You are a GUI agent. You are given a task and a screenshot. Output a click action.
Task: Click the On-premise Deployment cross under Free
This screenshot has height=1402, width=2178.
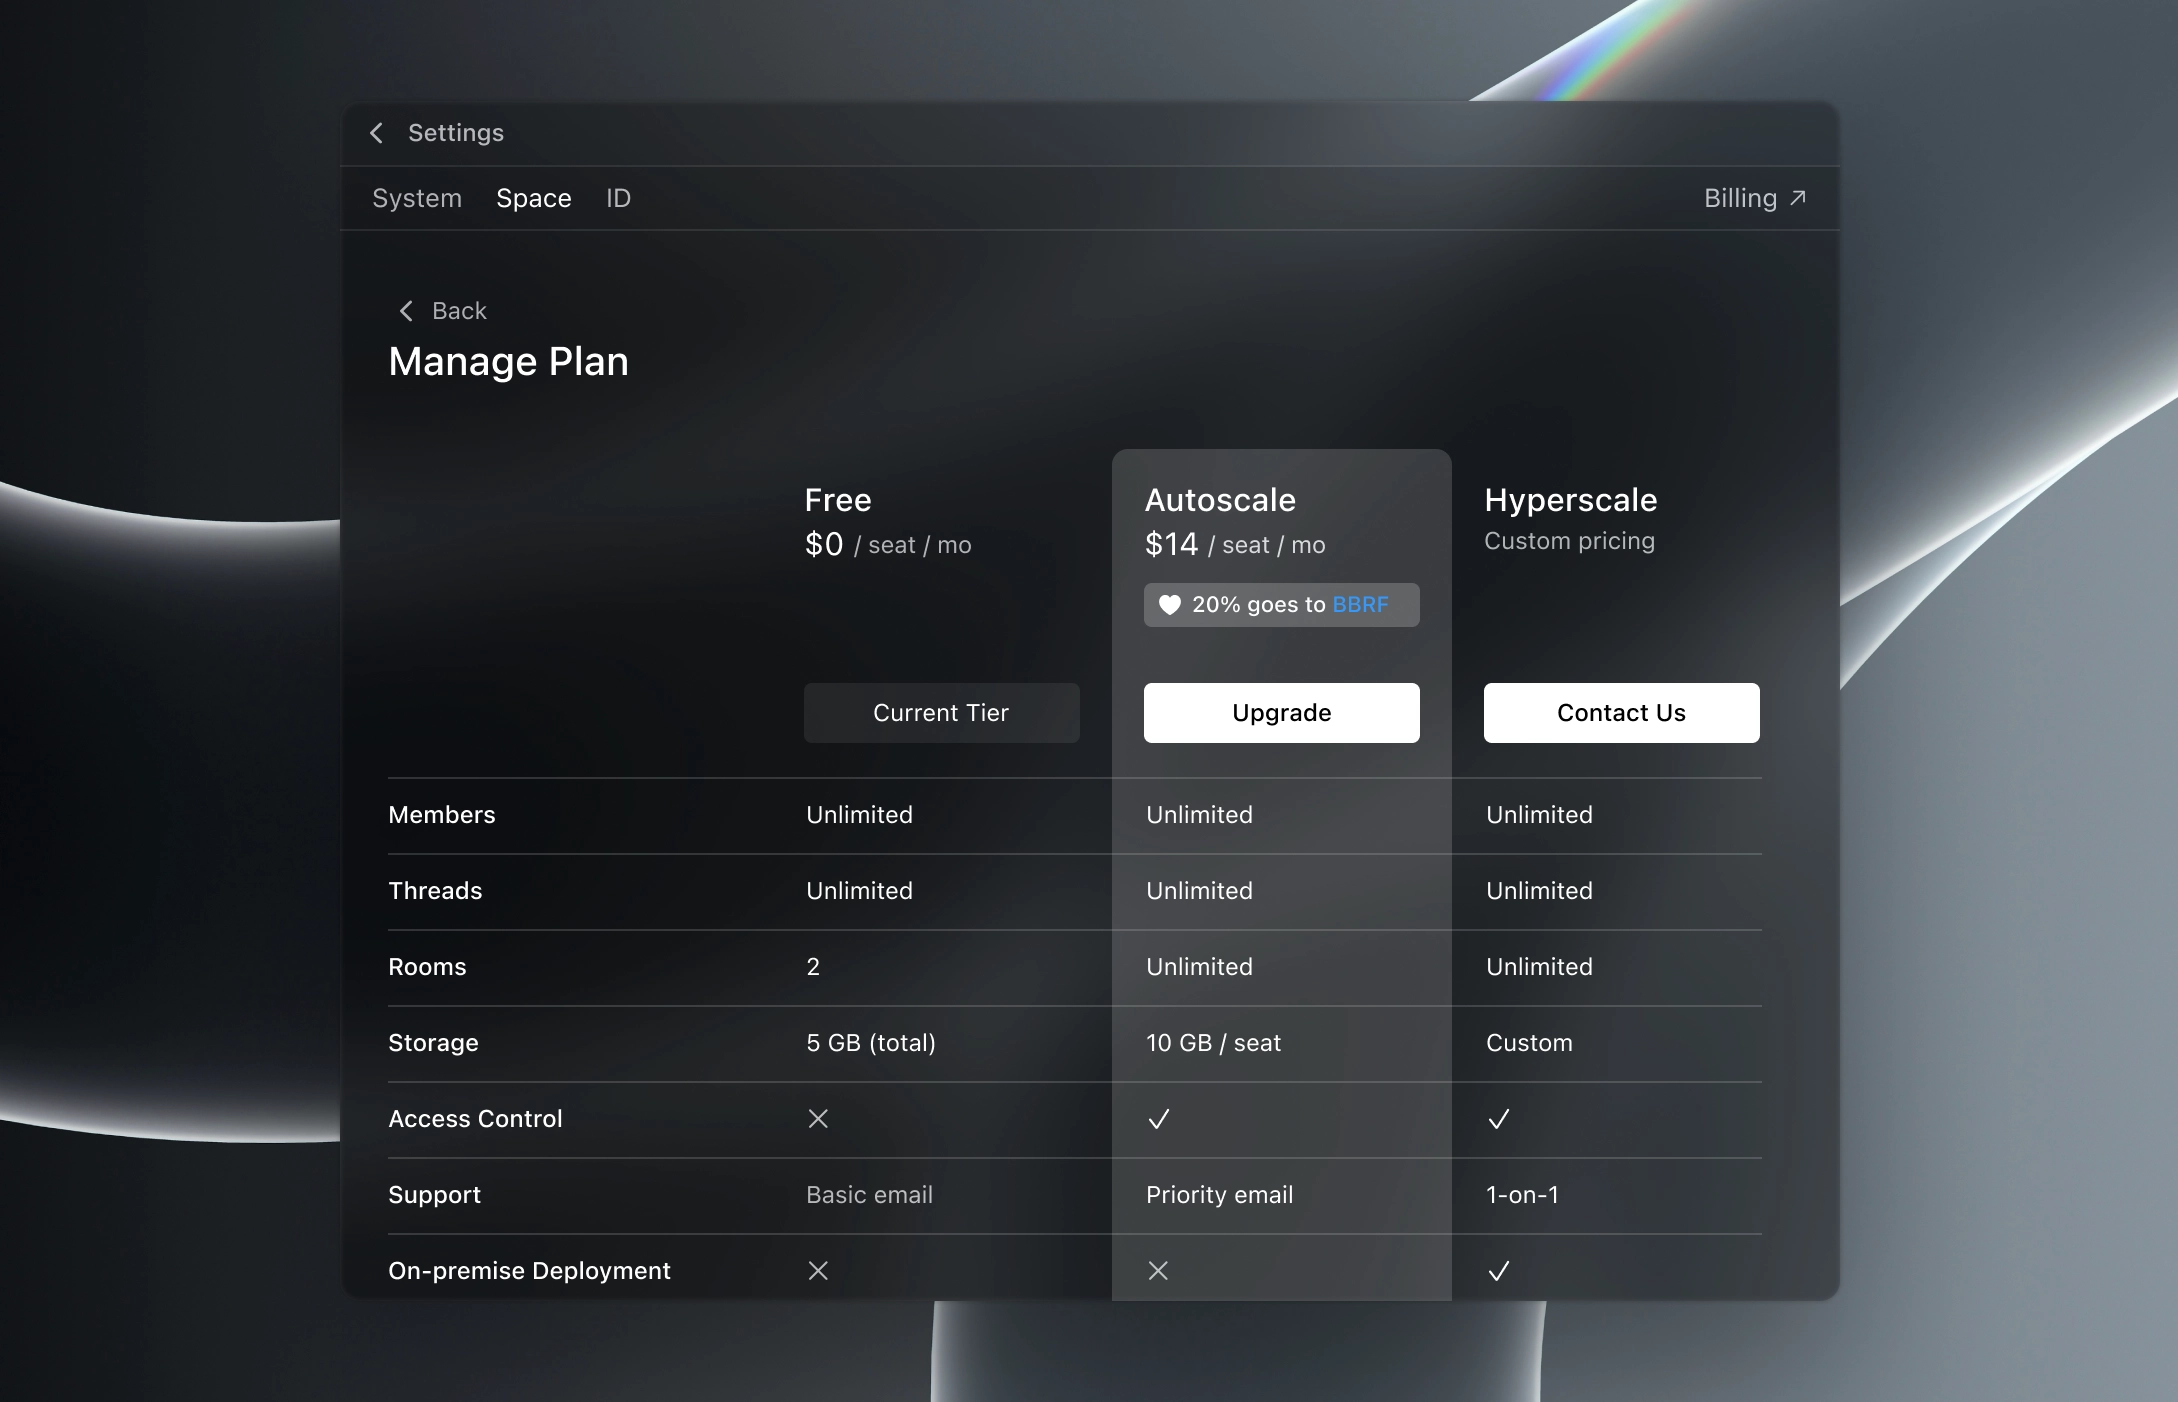[818, 1271]
